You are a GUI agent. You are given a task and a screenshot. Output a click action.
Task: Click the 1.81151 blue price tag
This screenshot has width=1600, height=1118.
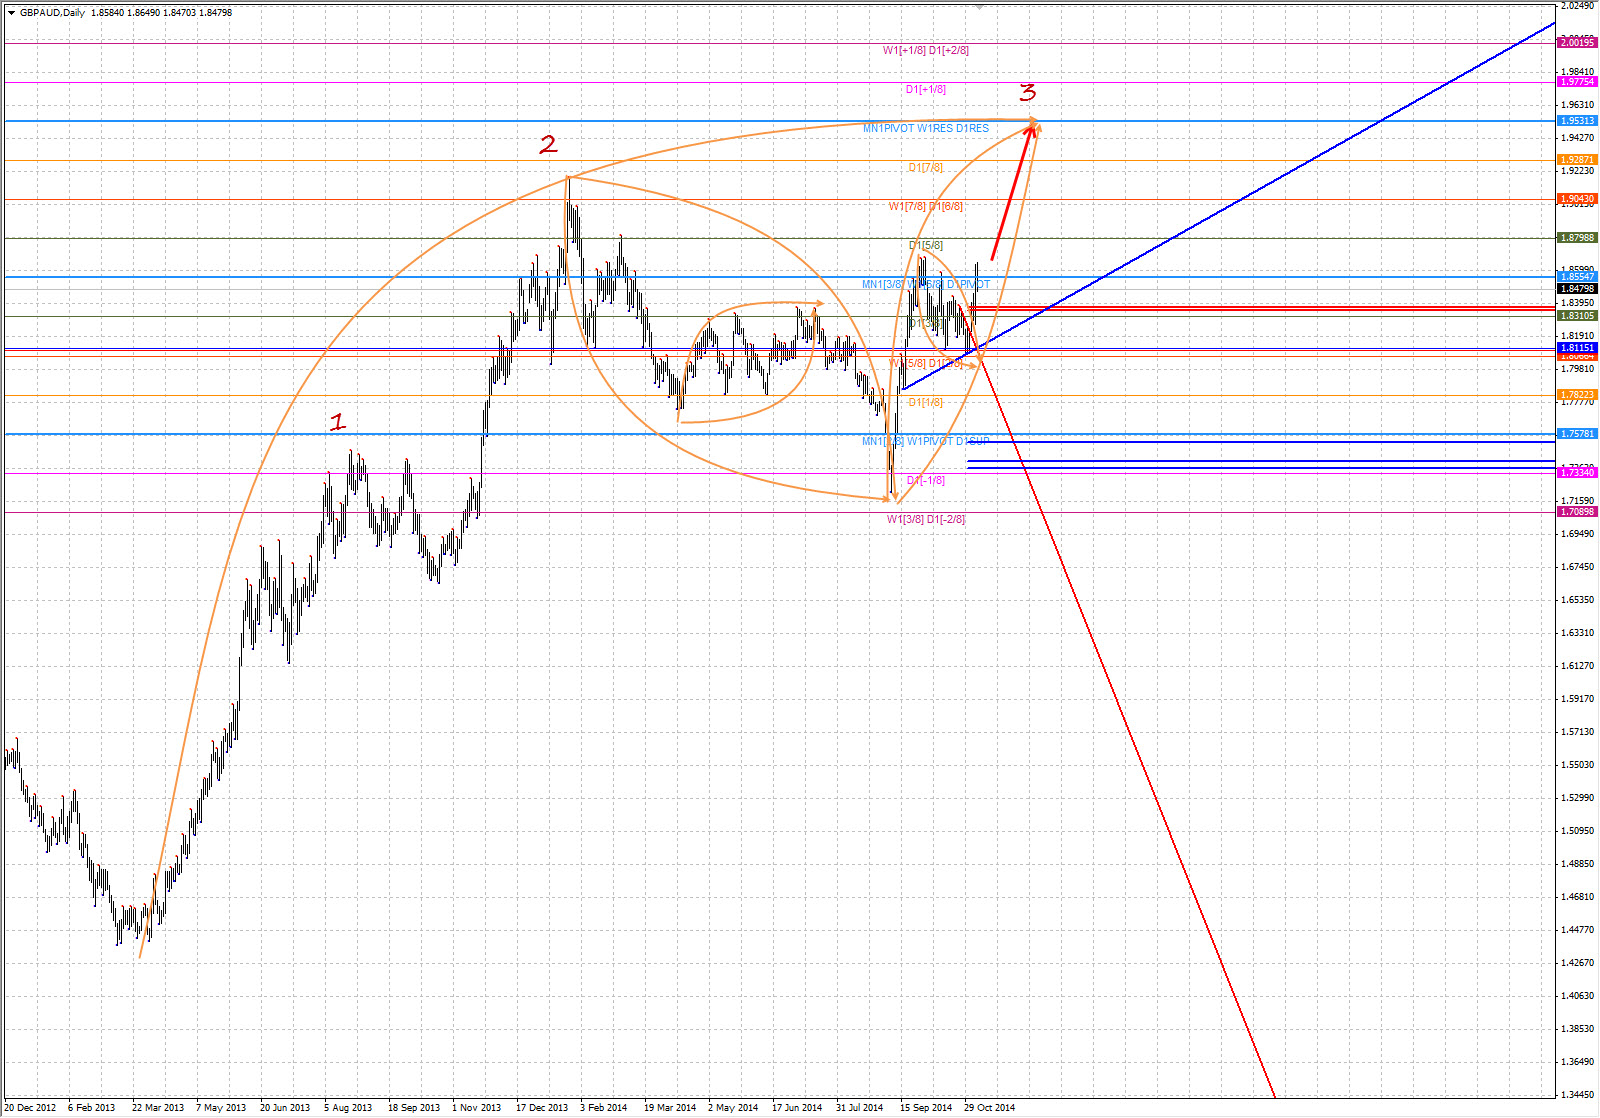[1577, 348]
